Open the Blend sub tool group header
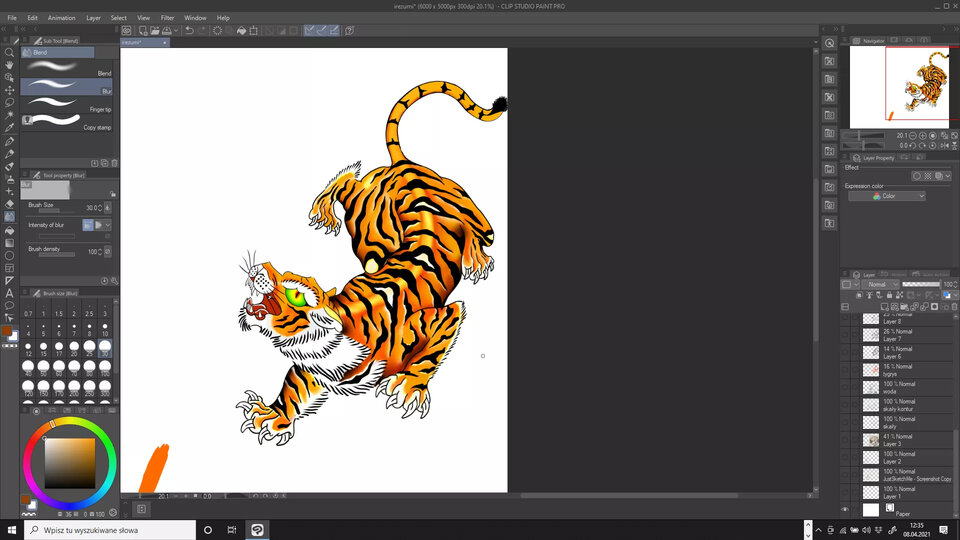960x540 pixels. pos(58,53)
